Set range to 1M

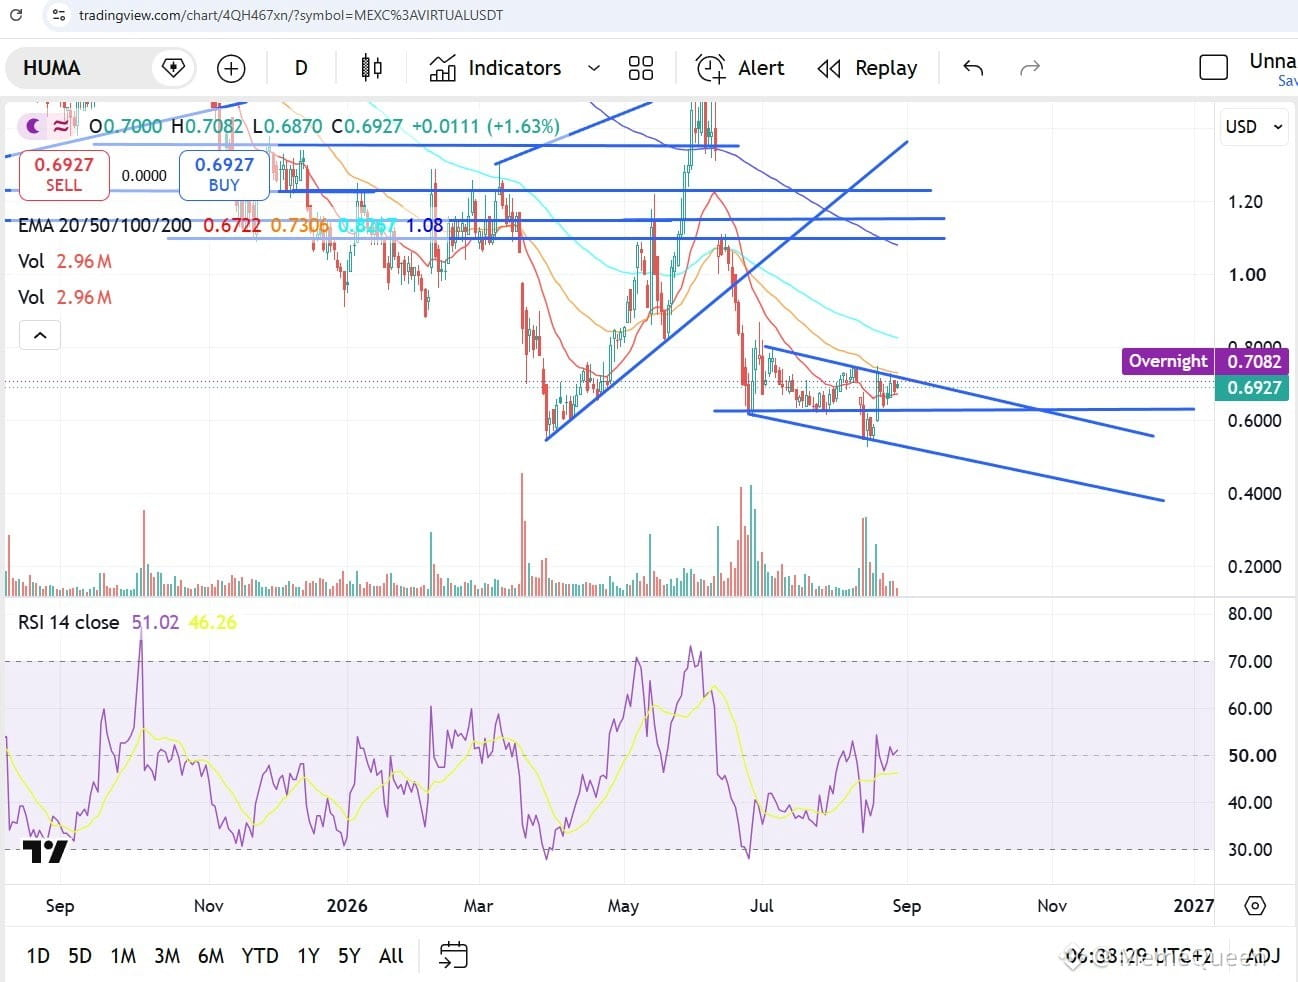click(x=123, y=956)
